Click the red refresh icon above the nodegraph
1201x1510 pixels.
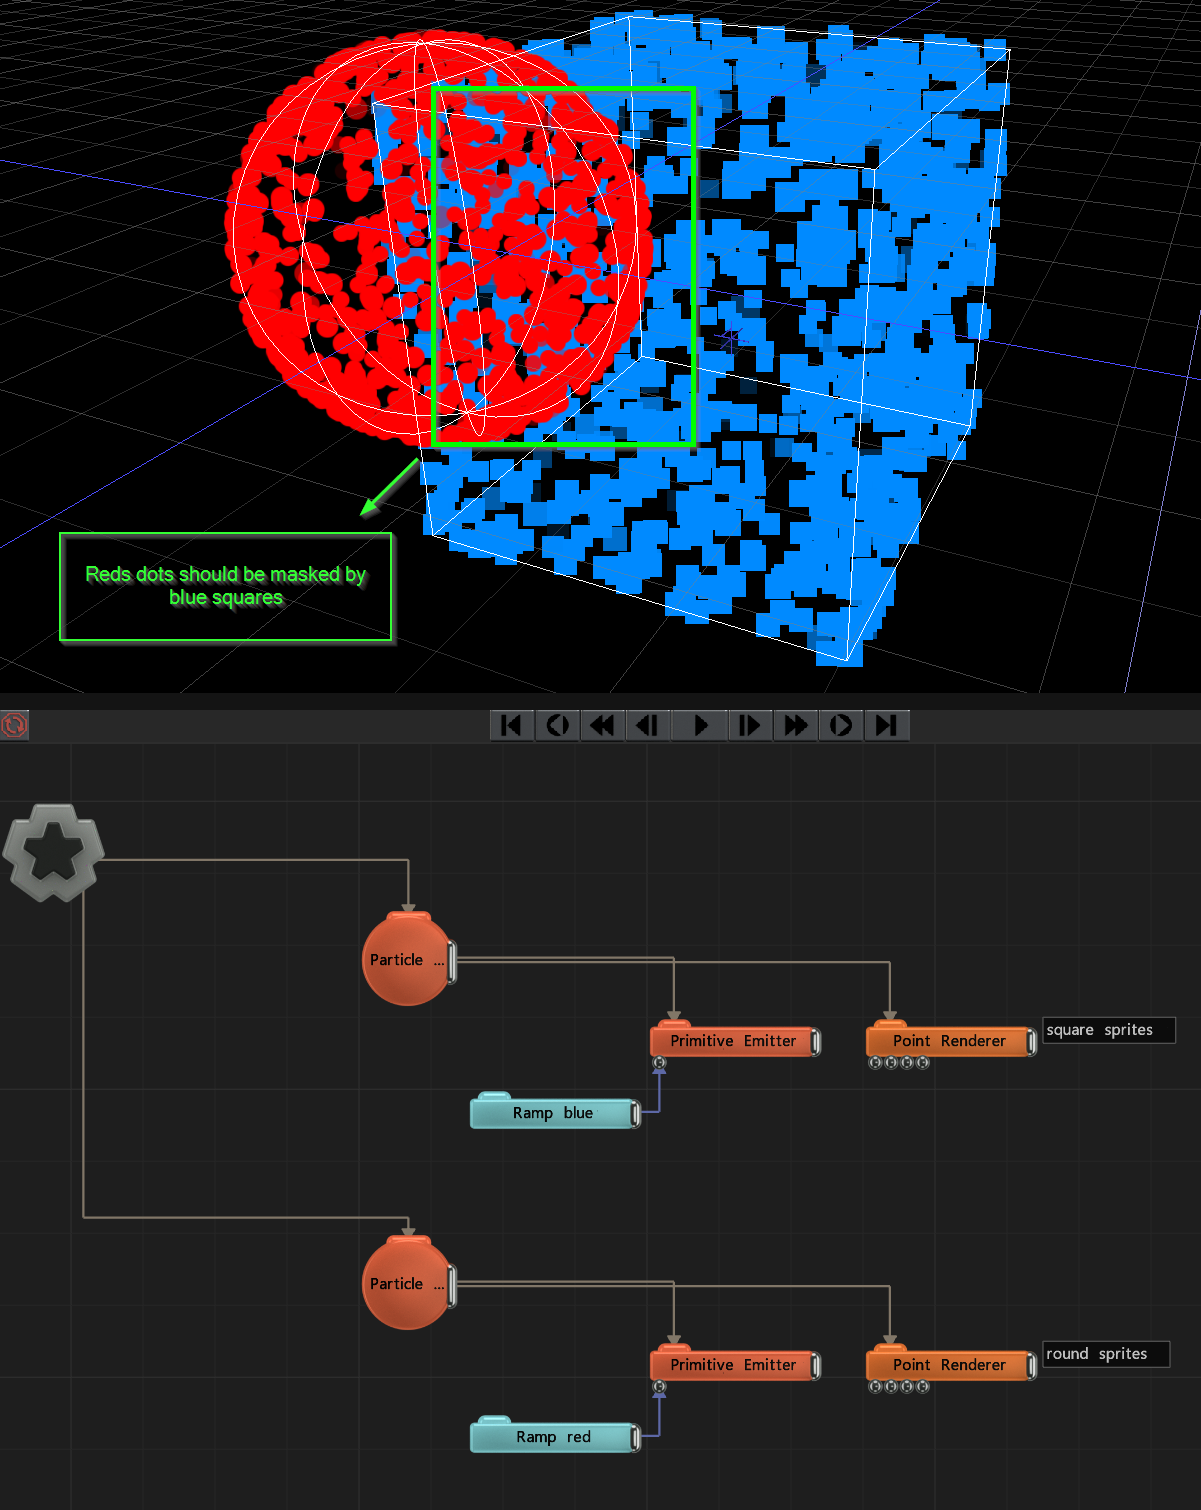pyautogui.click(x=14, y=725)
